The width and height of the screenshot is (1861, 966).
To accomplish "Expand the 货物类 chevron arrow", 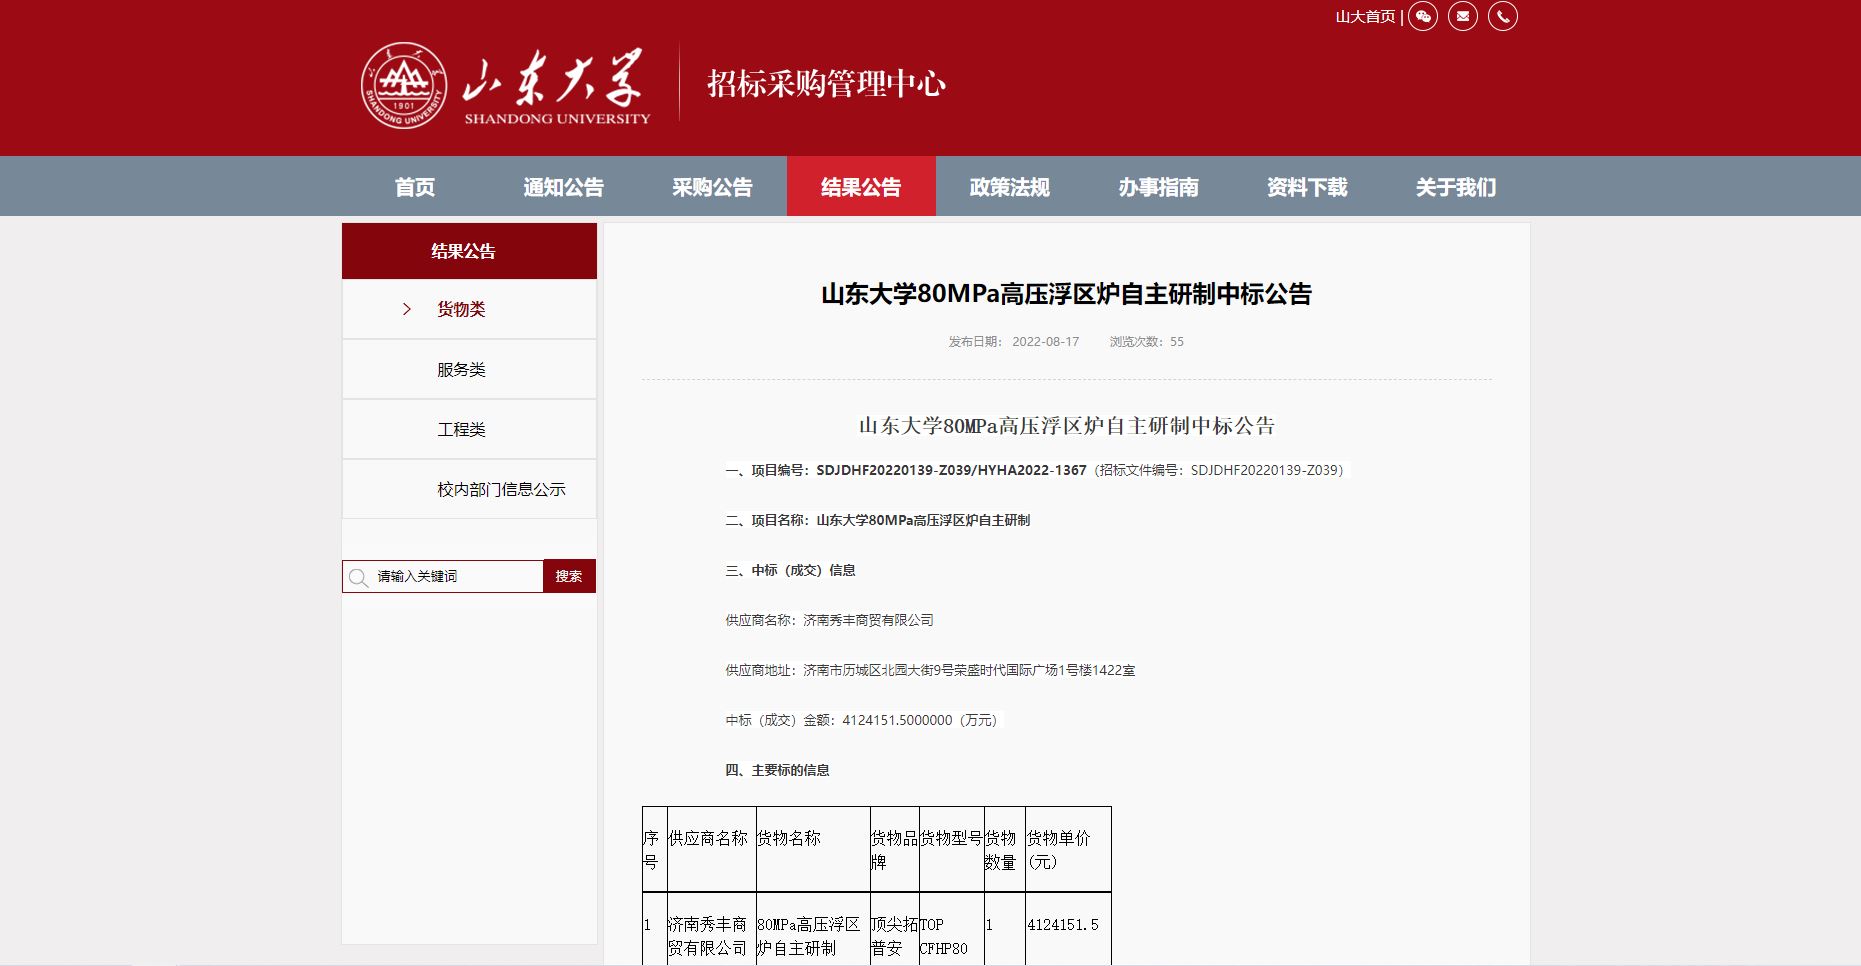I will 407,309.
